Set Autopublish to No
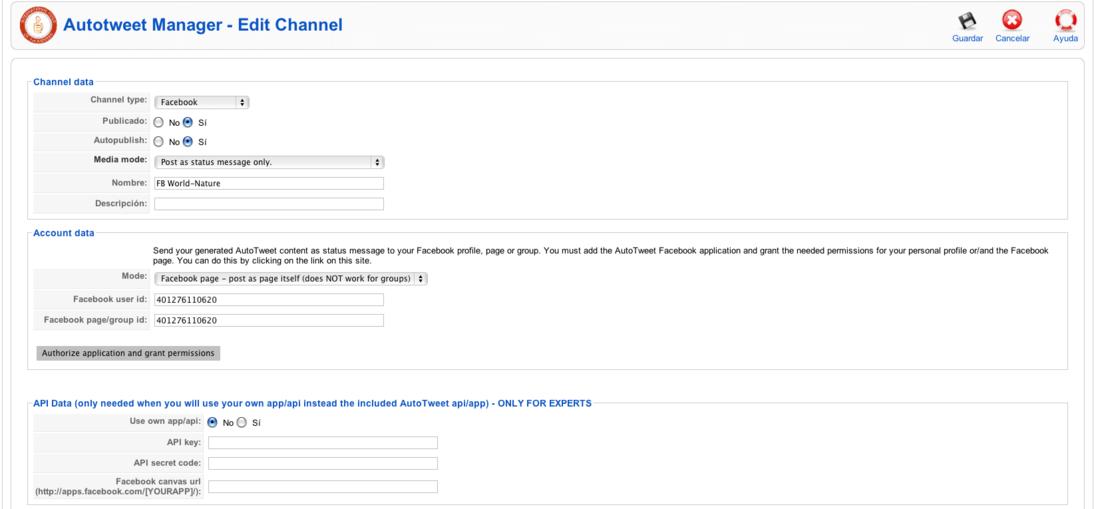 (x=159, y=142)
